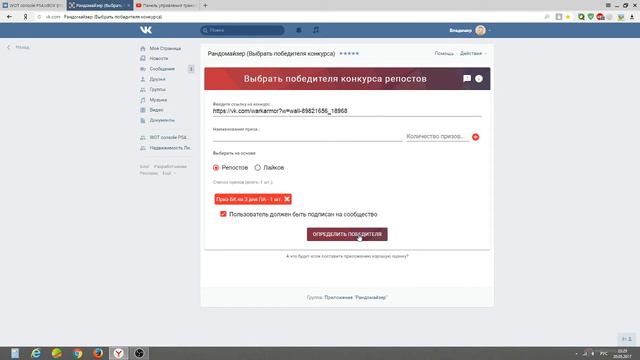The image size is (640, 360).
Task: Click the Yandex Я button in toolbar
Action: pos(25,17)
